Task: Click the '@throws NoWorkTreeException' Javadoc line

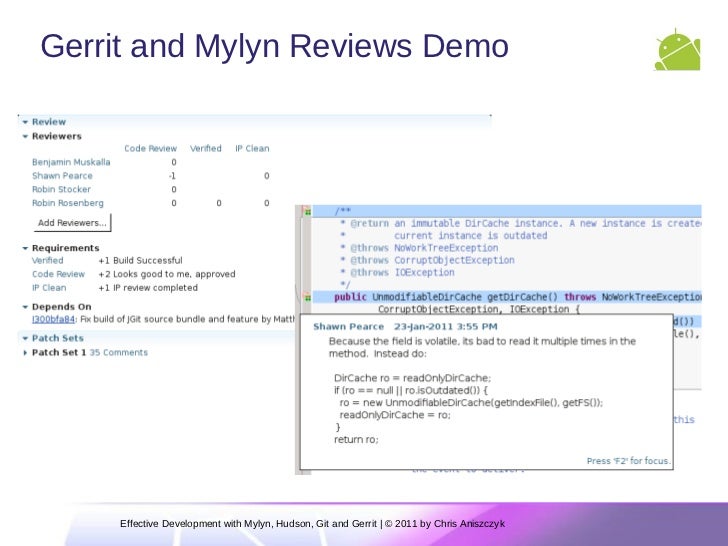Action: (419, 248)
